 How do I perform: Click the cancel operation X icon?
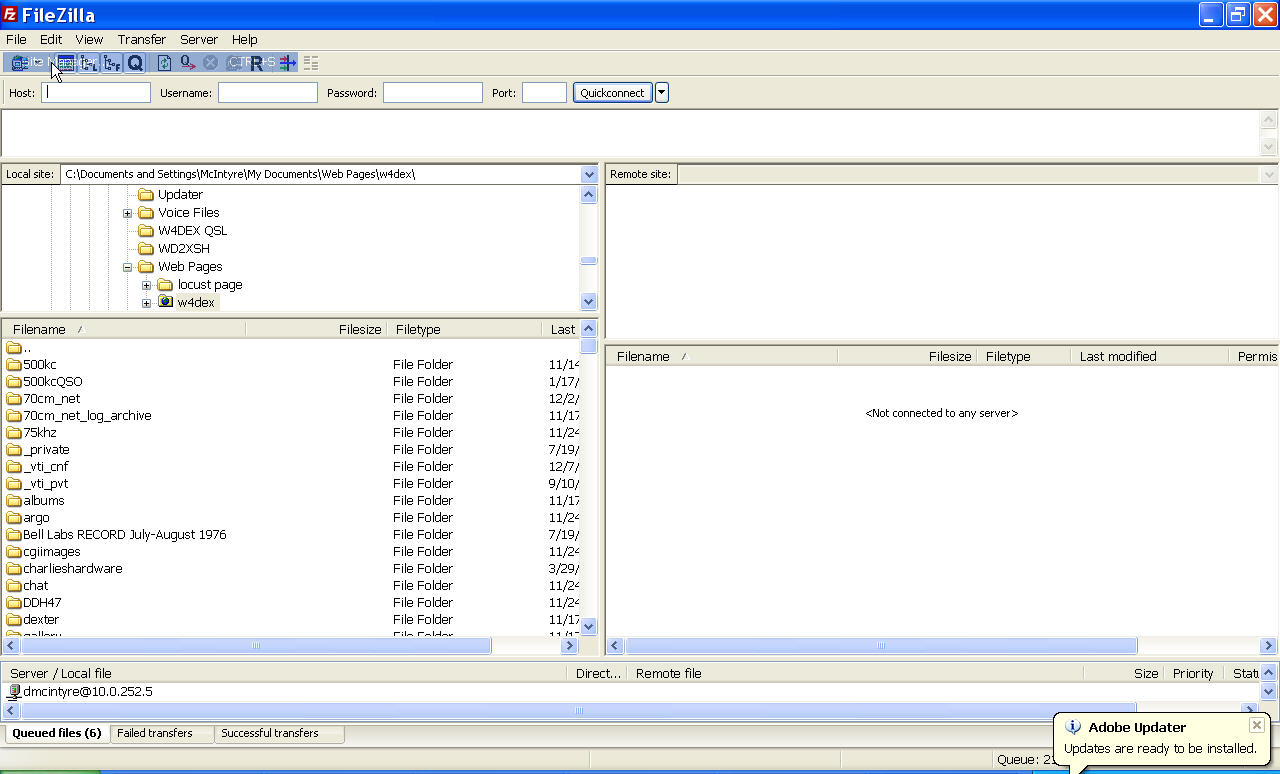[x=211, y=63]
